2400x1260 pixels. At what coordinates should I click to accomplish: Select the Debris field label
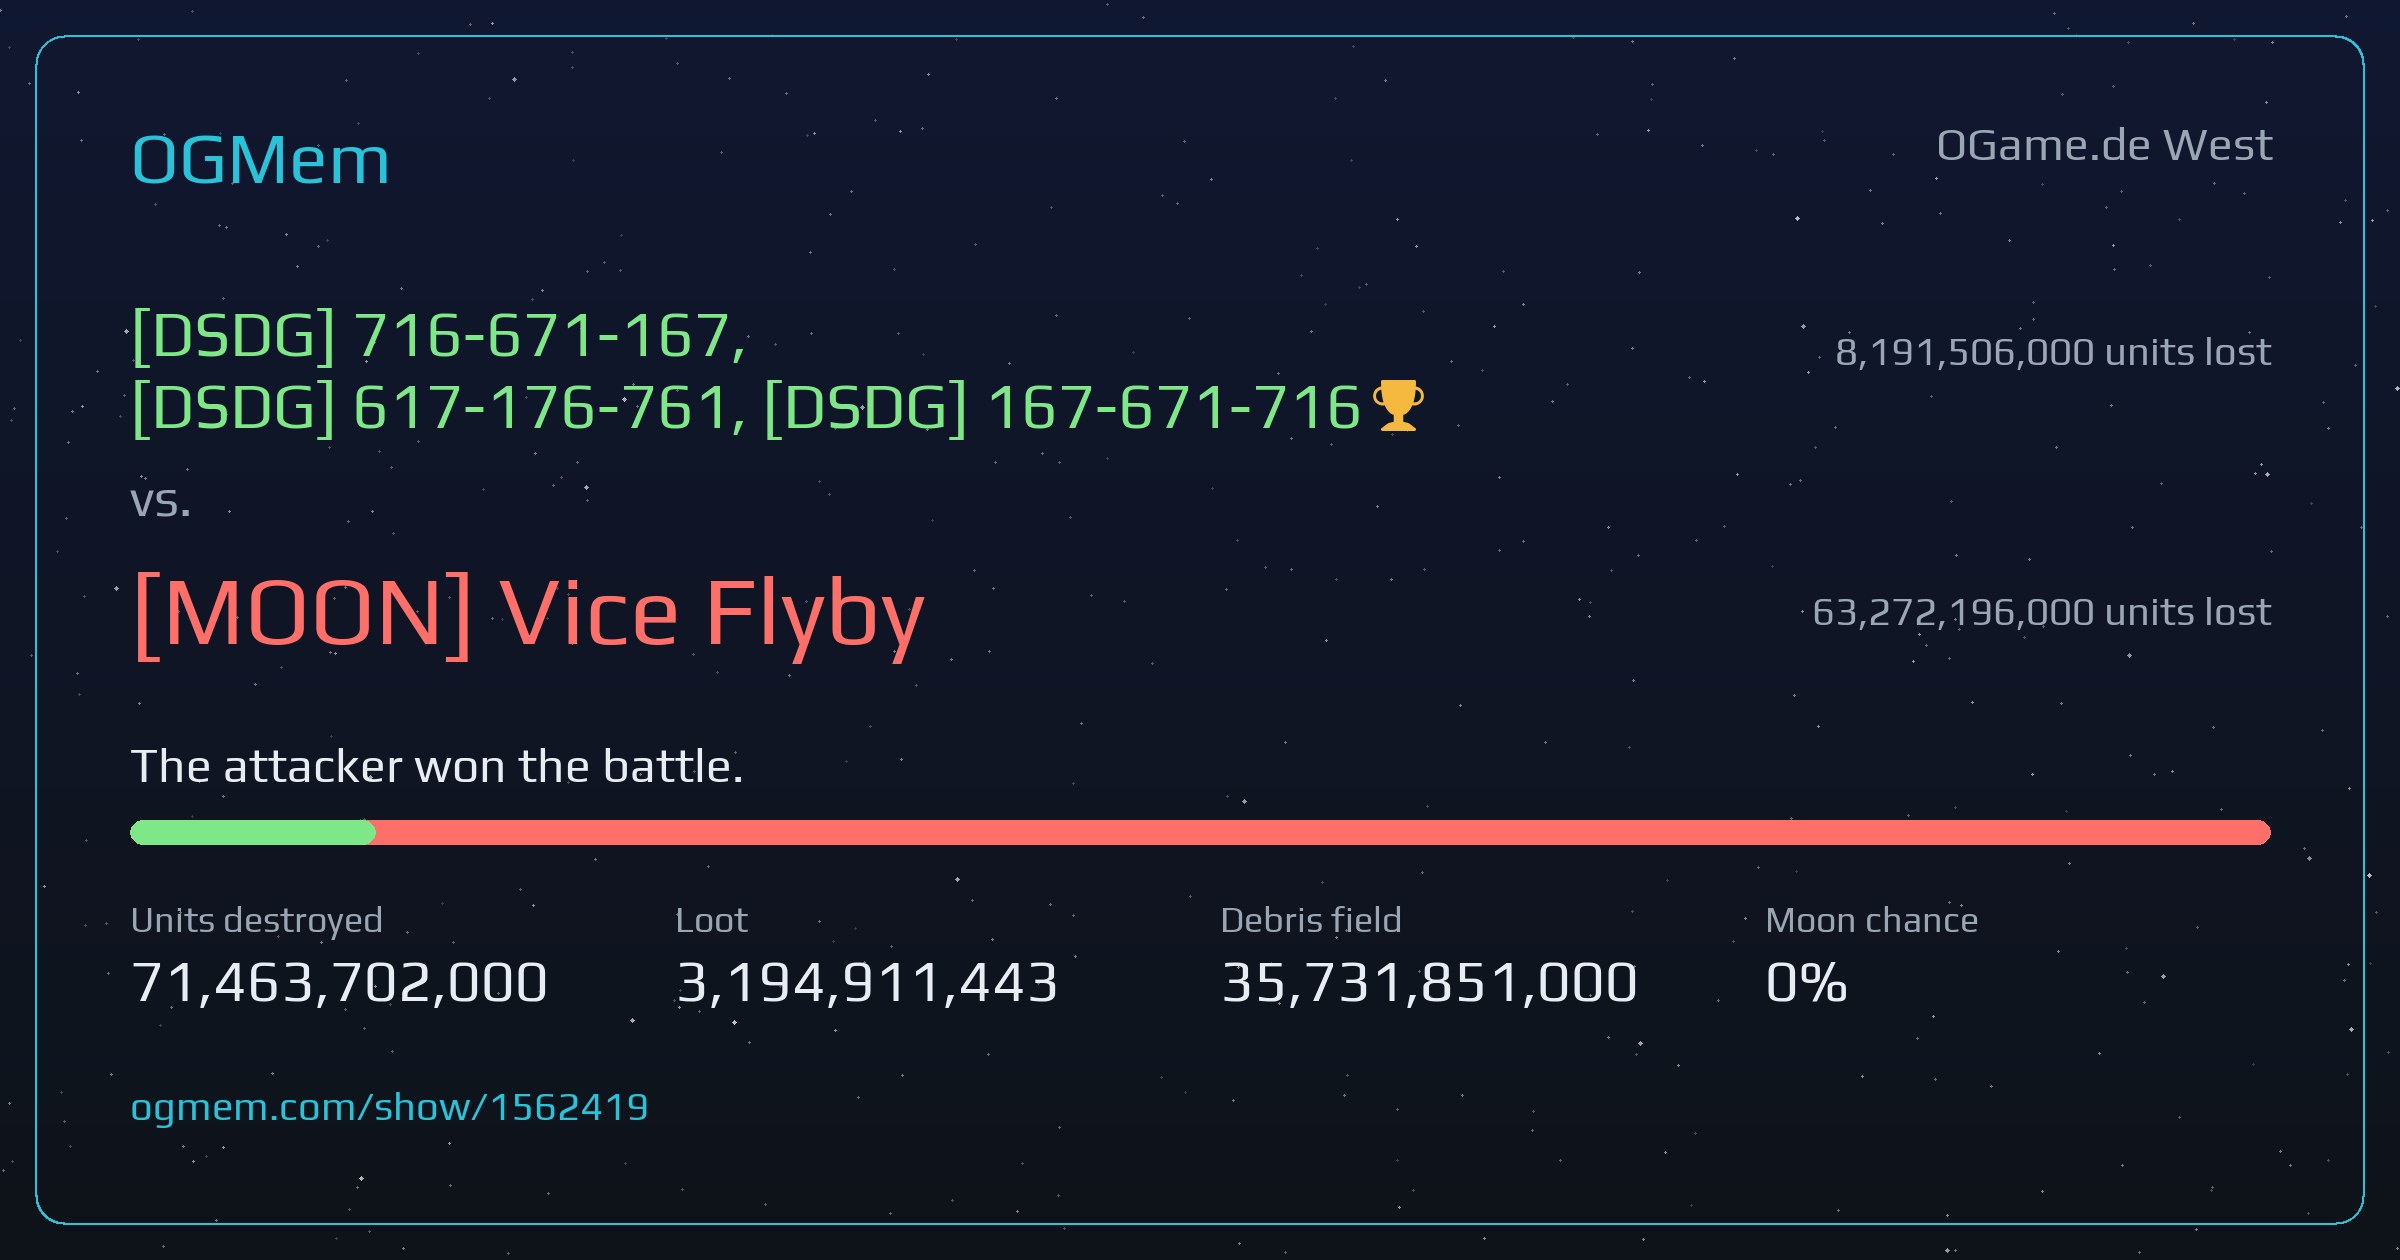1311,920
